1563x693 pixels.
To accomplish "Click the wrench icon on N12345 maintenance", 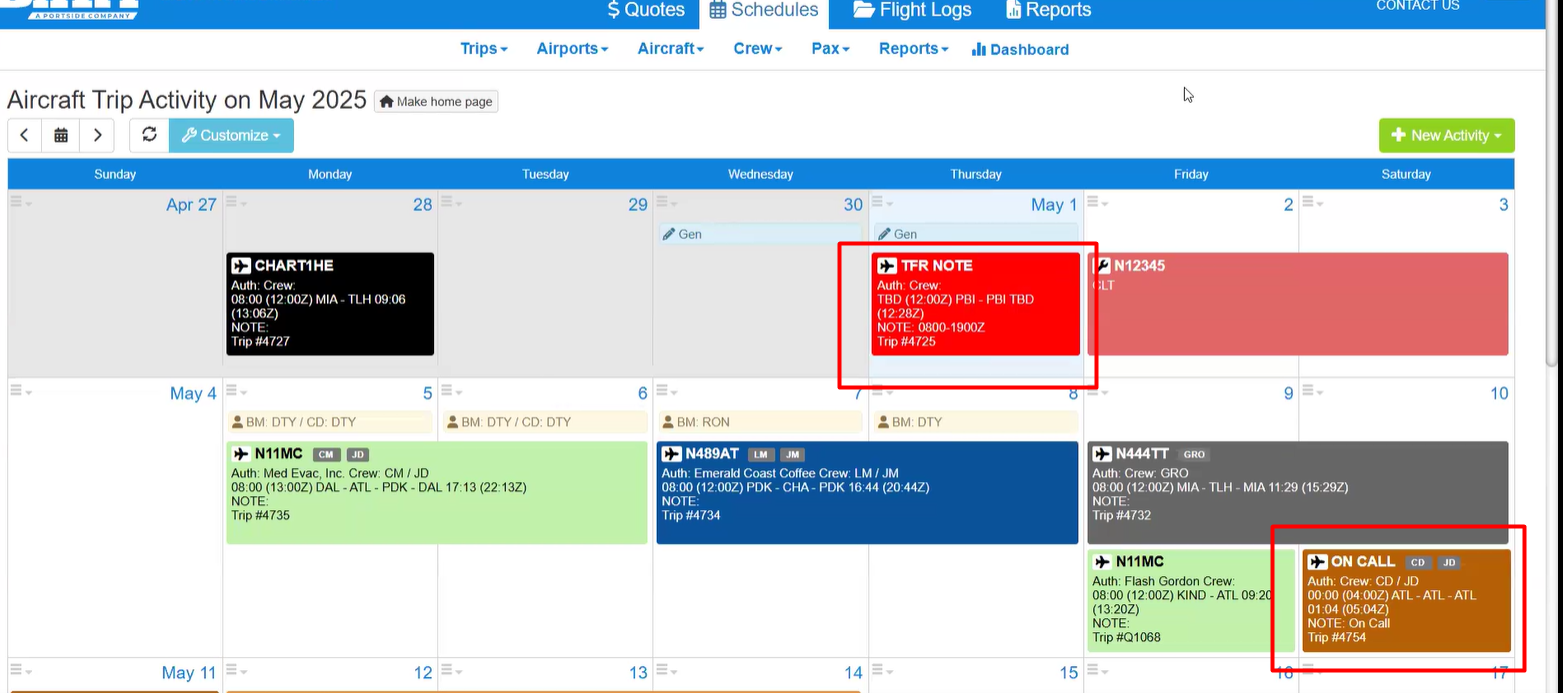I will coord(1102,266).
